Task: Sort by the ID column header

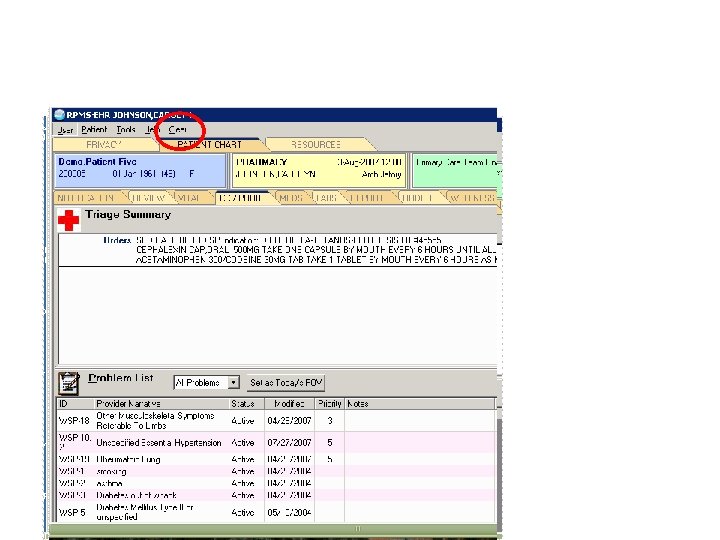Action: point(75,404)
